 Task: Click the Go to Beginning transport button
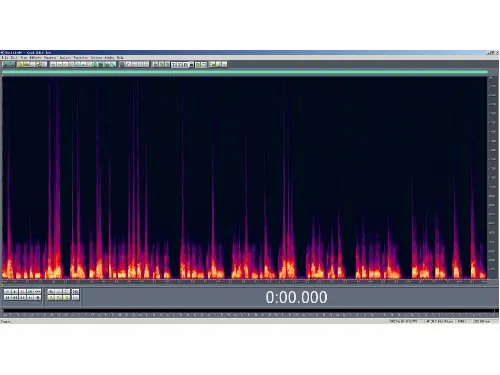[x=7, y=297]
